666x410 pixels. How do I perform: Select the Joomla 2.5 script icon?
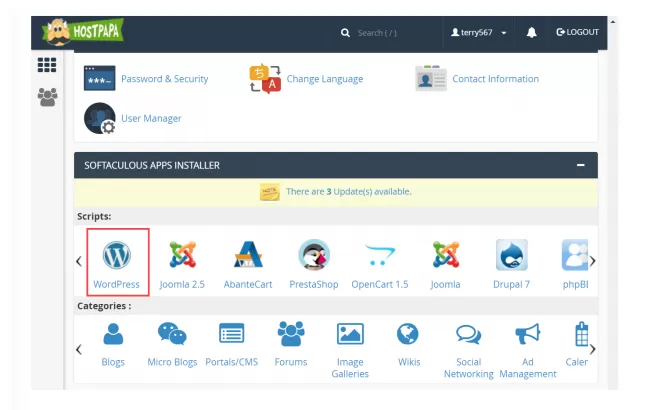(182, 255)
